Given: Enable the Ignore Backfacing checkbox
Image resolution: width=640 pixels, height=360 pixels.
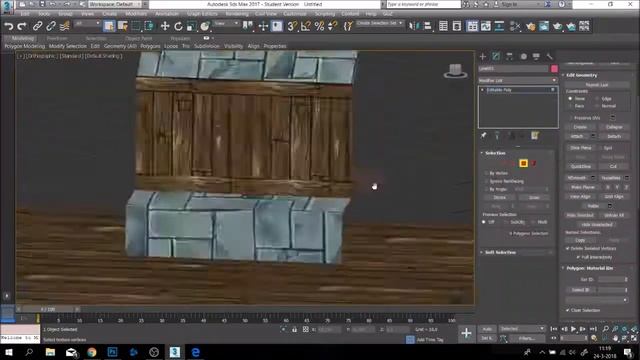Looking at the screenshot, I should coord(486,181).
